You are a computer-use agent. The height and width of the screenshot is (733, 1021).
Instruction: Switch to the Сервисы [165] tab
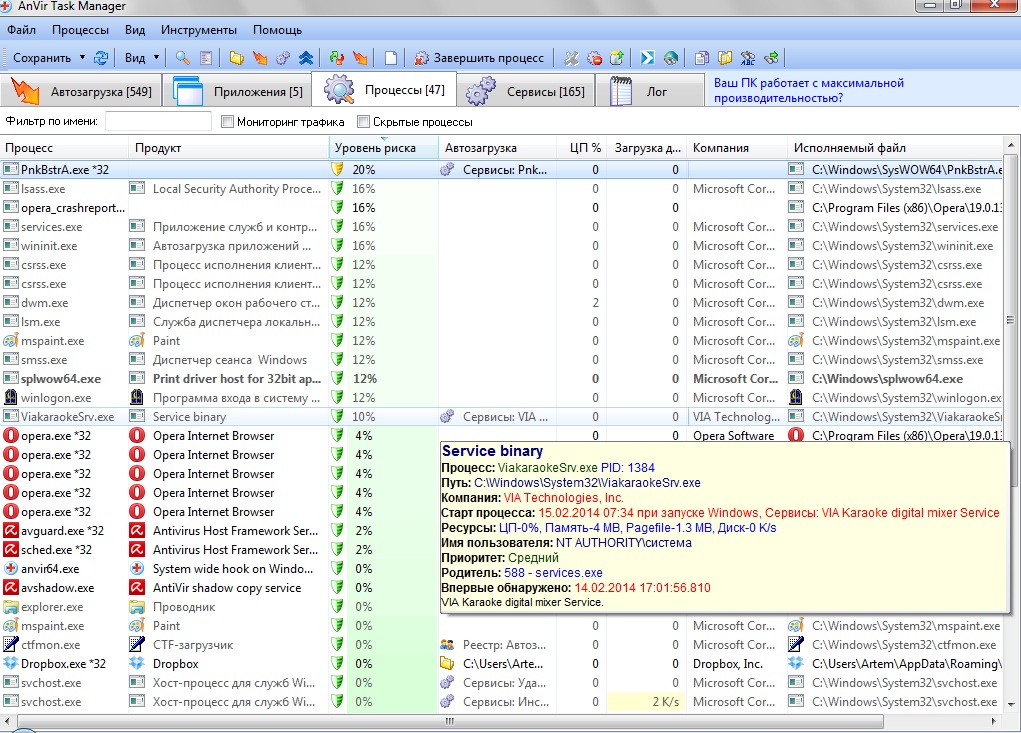[525, 91]
